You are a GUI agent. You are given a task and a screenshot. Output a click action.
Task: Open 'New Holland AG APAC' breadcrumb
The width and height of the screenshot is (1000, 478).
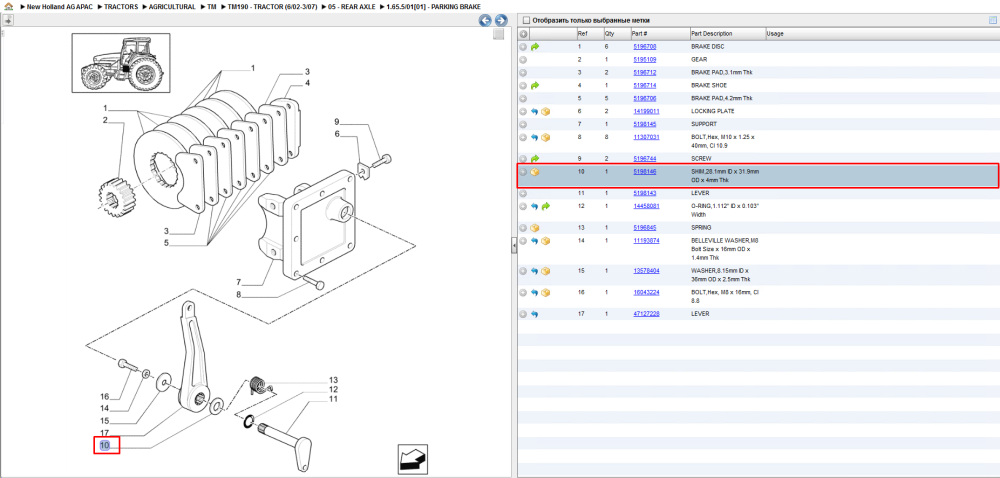[x=61, y=6]
